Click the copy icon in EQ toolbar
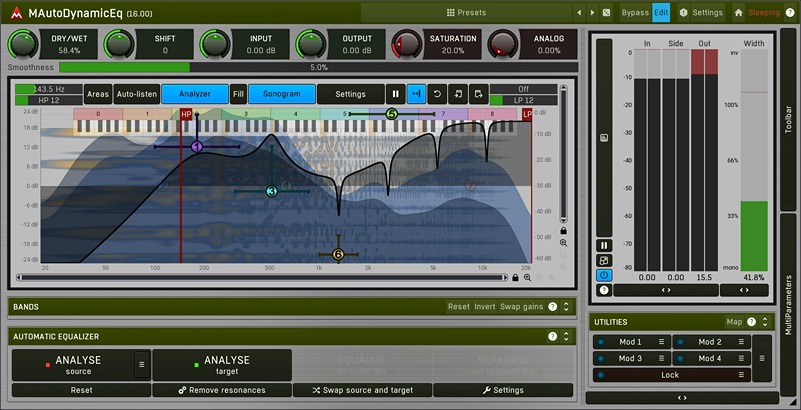This screenshot has height=410, width=801. pyautogui.click(x=458, y=94)
